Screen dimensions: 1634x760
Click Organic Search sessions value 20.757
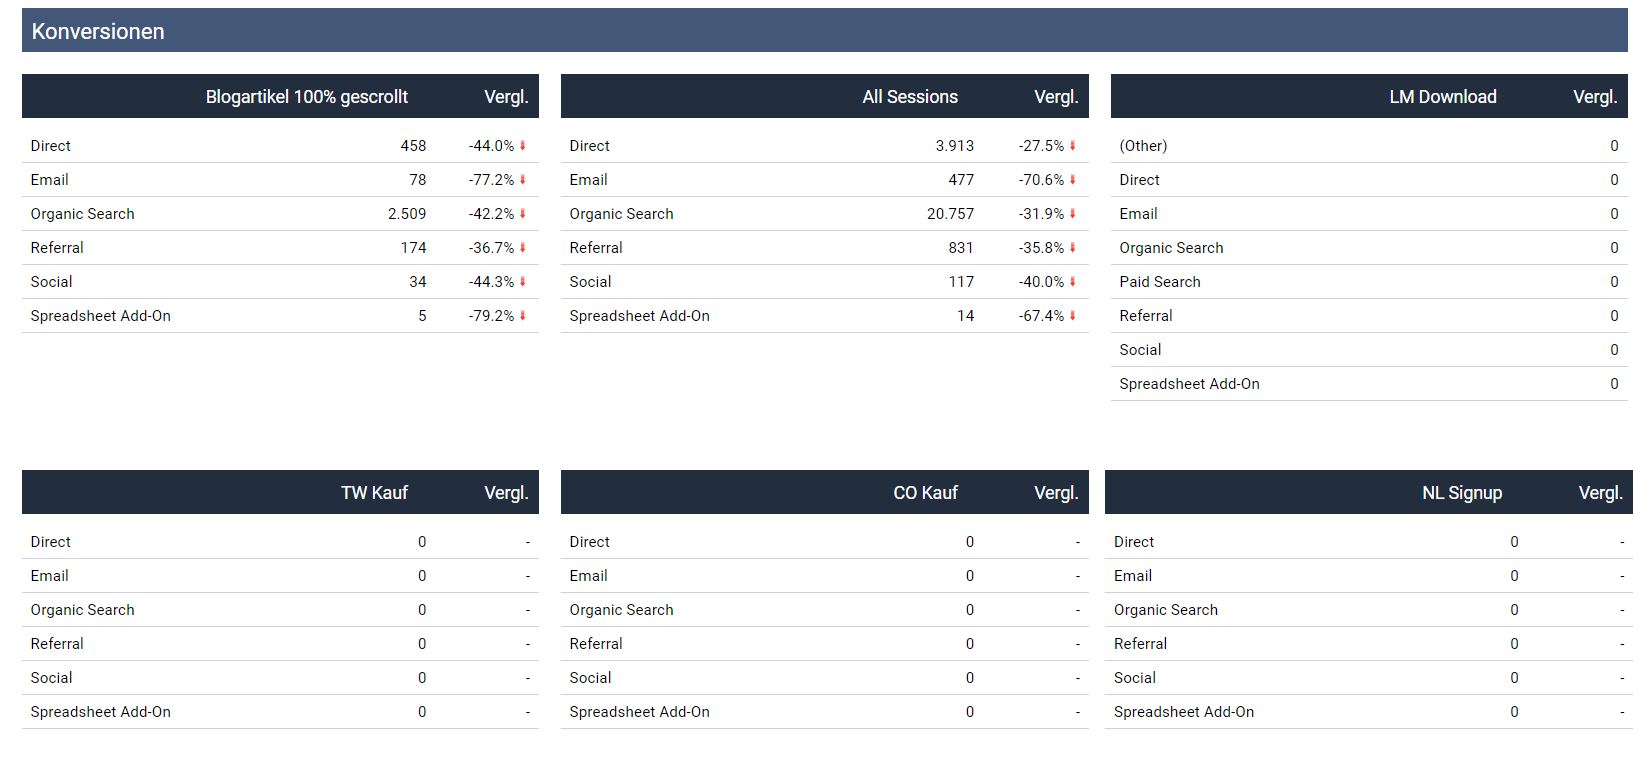pos(950,214)
